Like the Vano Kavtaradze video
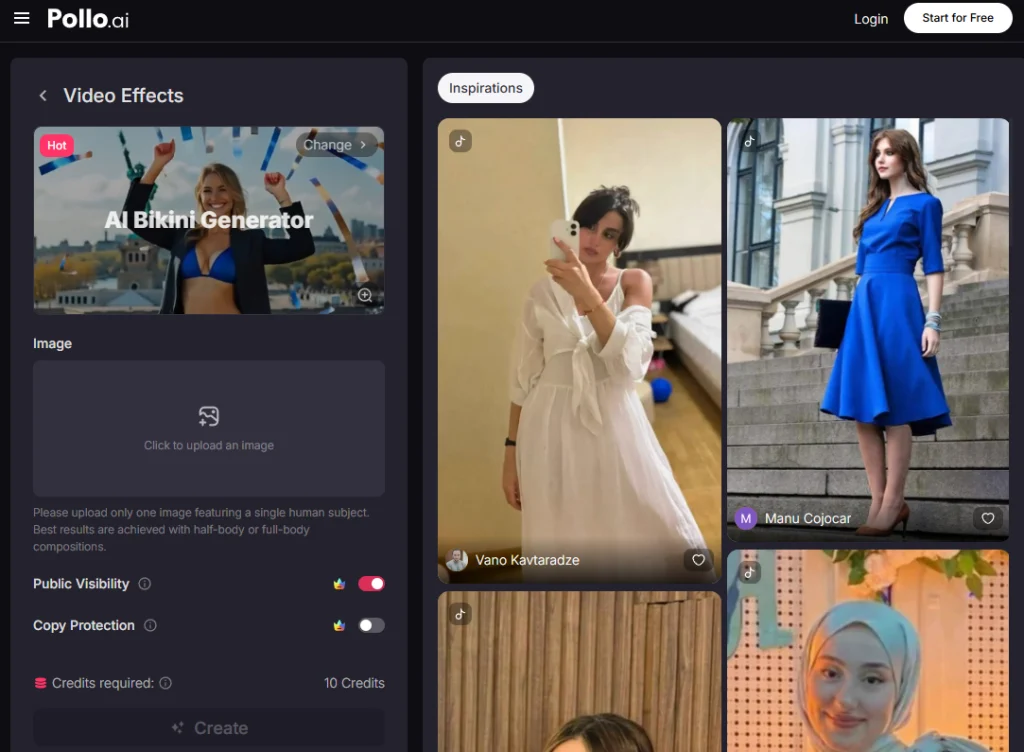This screenshot has width=1024, height=752. (698, 560)
